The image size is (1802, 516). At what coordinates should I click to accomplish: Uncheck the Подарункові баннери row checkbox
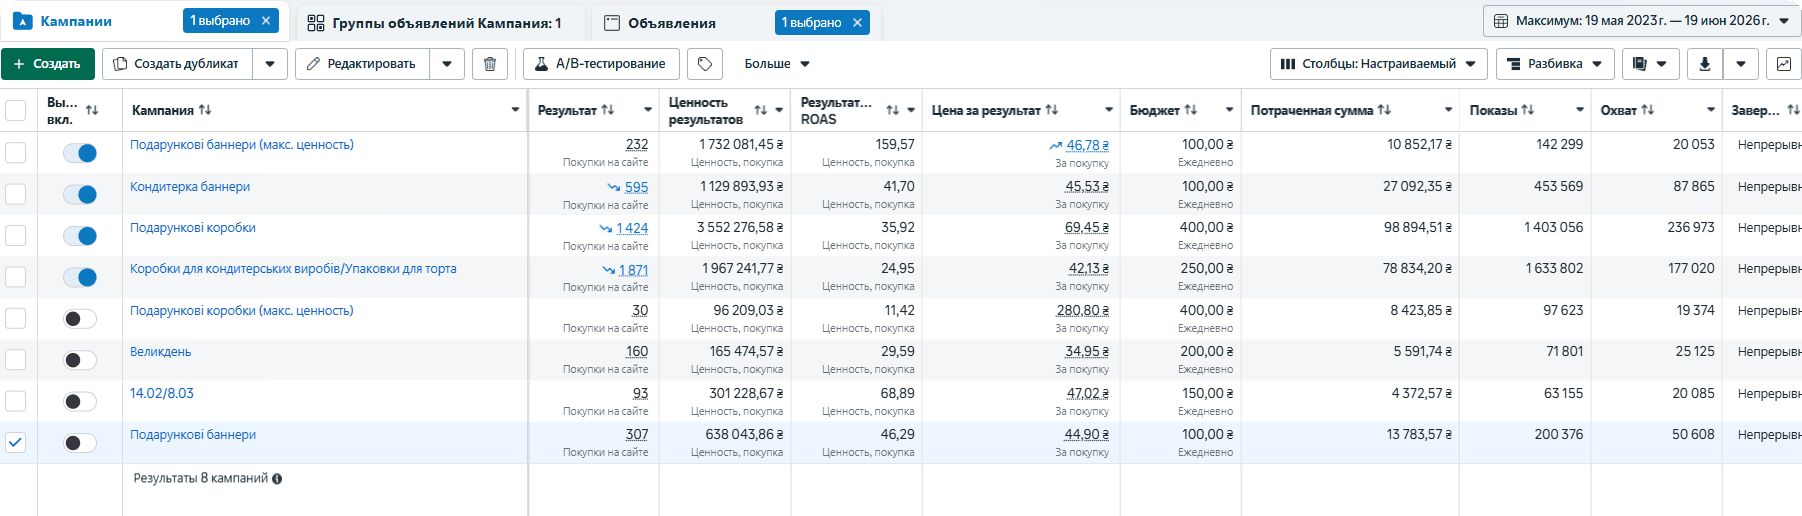pos(16,442)
